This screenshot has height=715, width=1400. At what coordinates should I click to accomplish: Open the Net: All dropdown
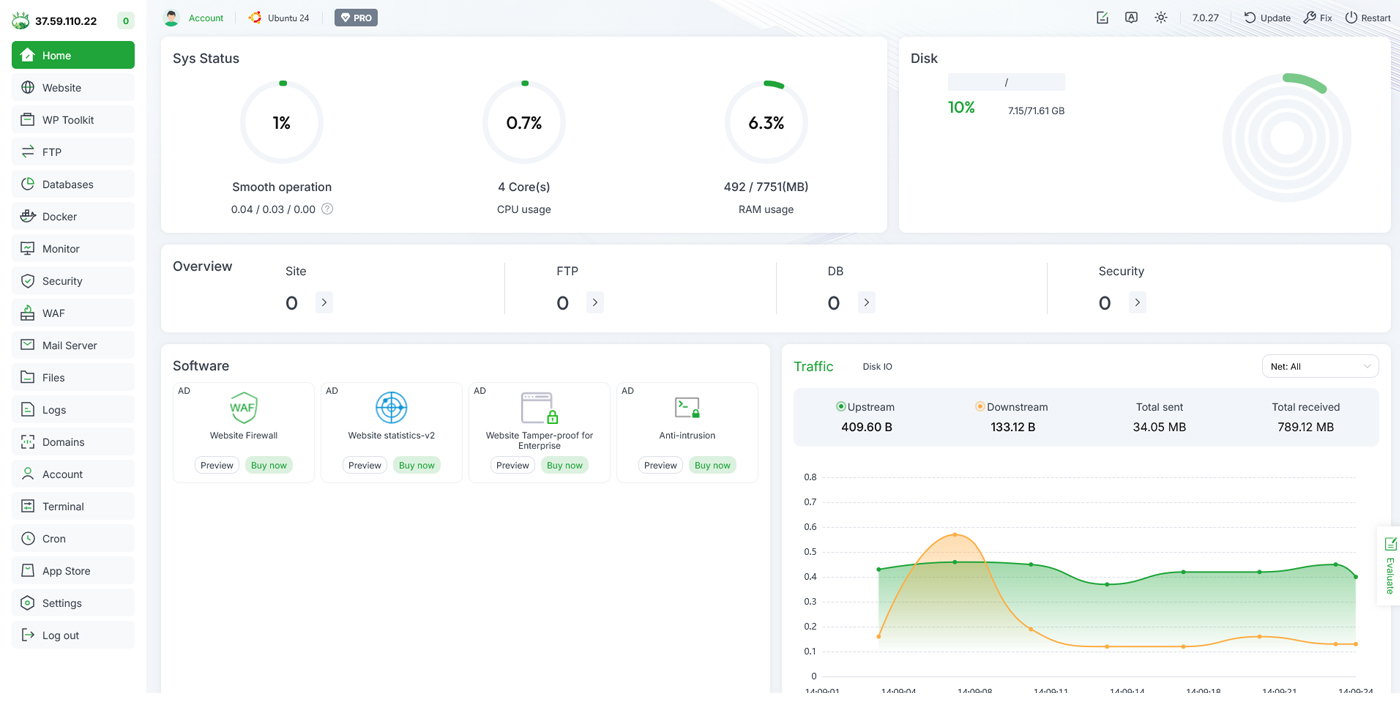1320,367
